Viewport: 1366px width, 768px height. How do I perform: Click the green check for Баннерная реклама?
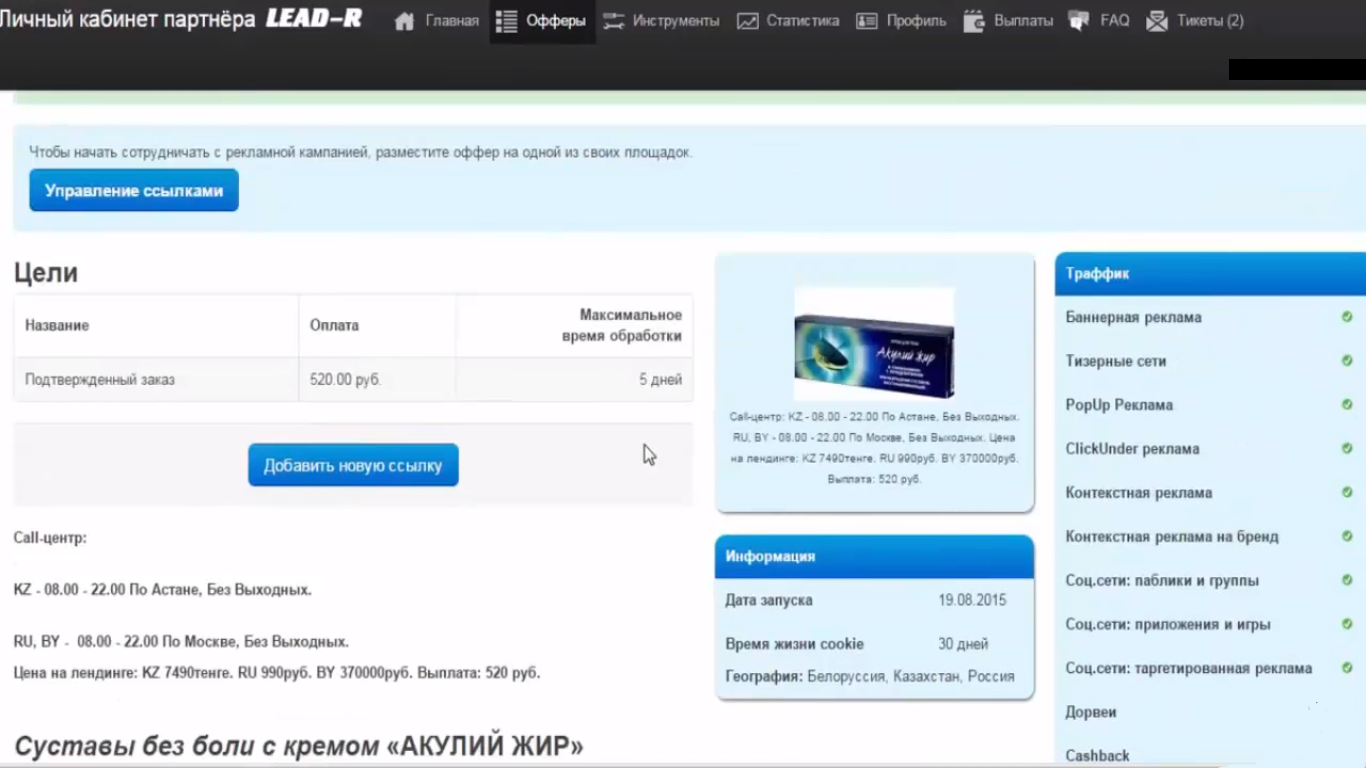(x=1347, y=317)
